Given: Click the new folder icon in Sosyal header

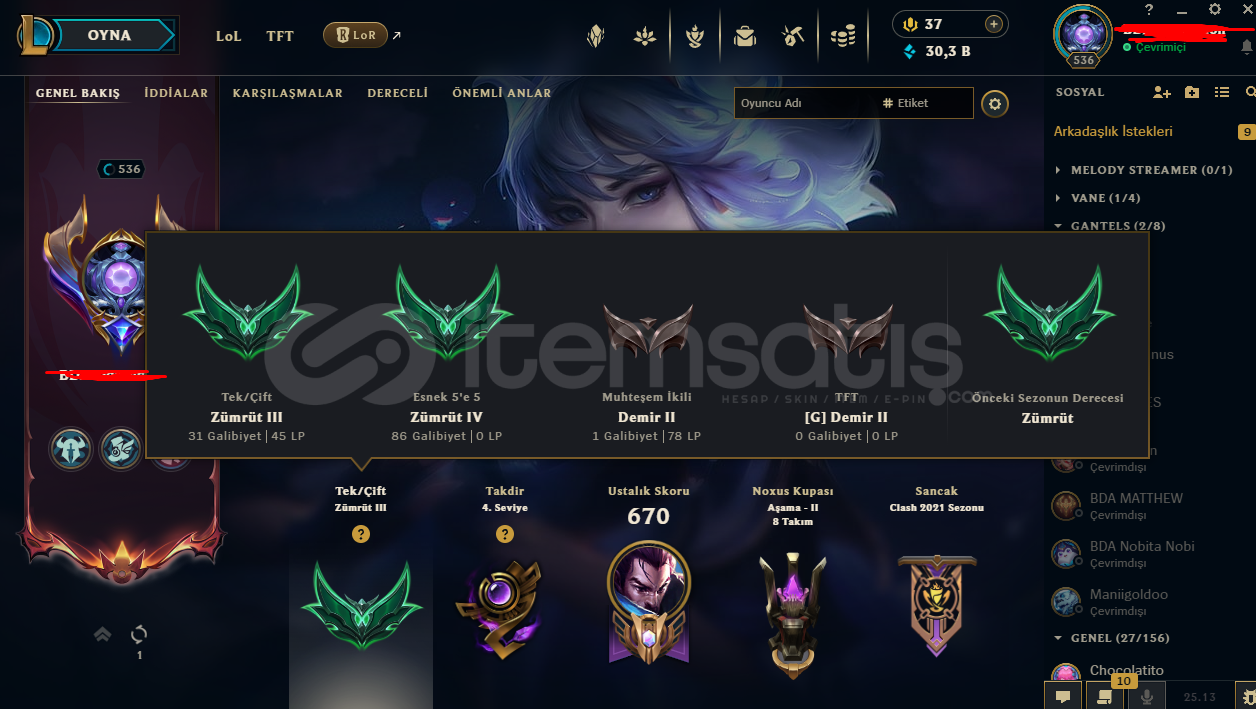Looking at the screenshot, I should pos(1192,92).
